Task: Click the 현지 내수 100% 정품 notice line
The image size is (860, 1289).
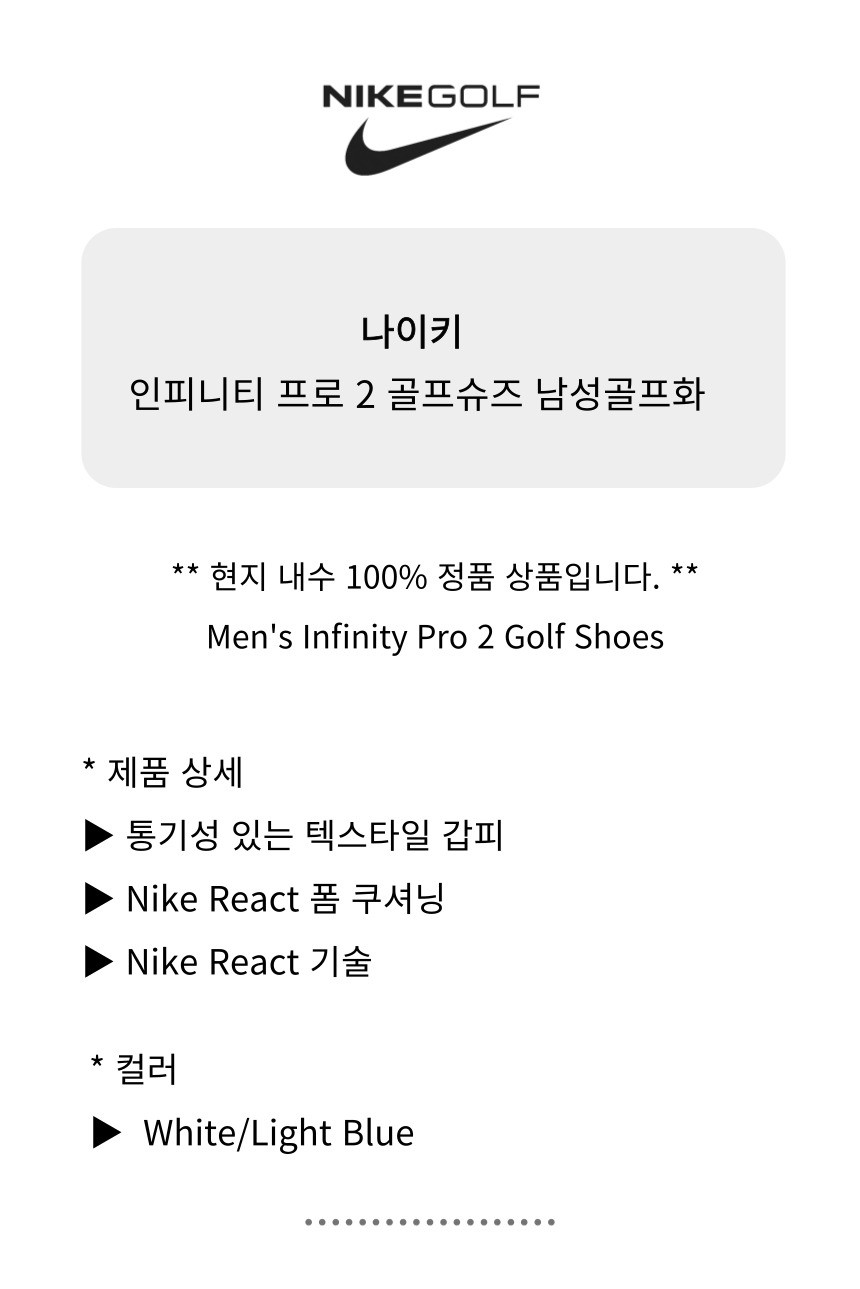Action: [434, 577]
